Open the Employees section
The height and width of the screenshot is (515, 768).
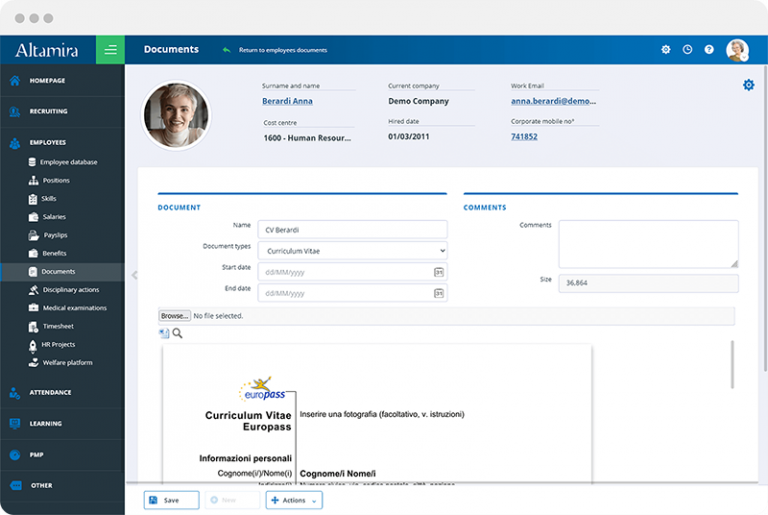pyautogui.click(x=48, y=143)
